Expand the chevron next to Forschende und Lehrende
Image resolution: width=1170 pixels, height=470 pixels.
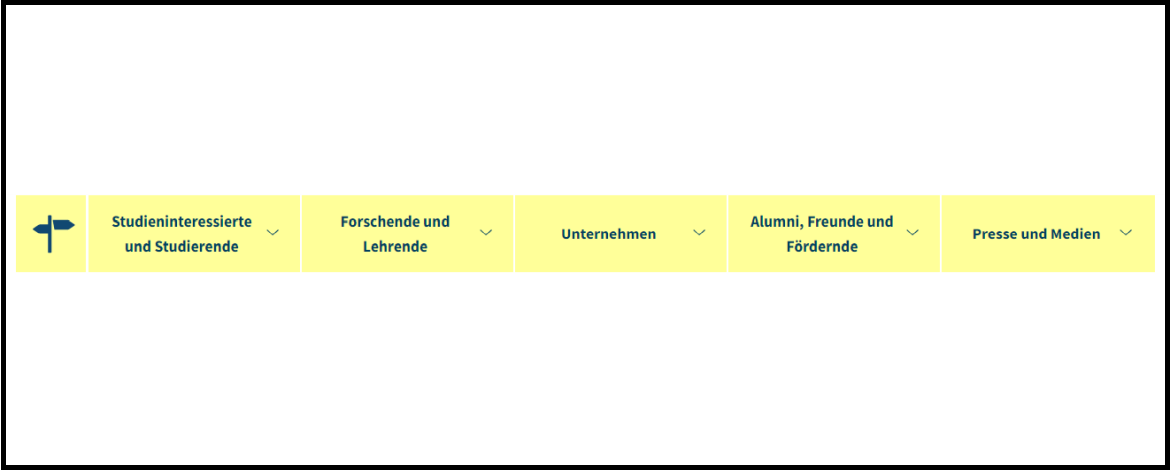(486, 233)
